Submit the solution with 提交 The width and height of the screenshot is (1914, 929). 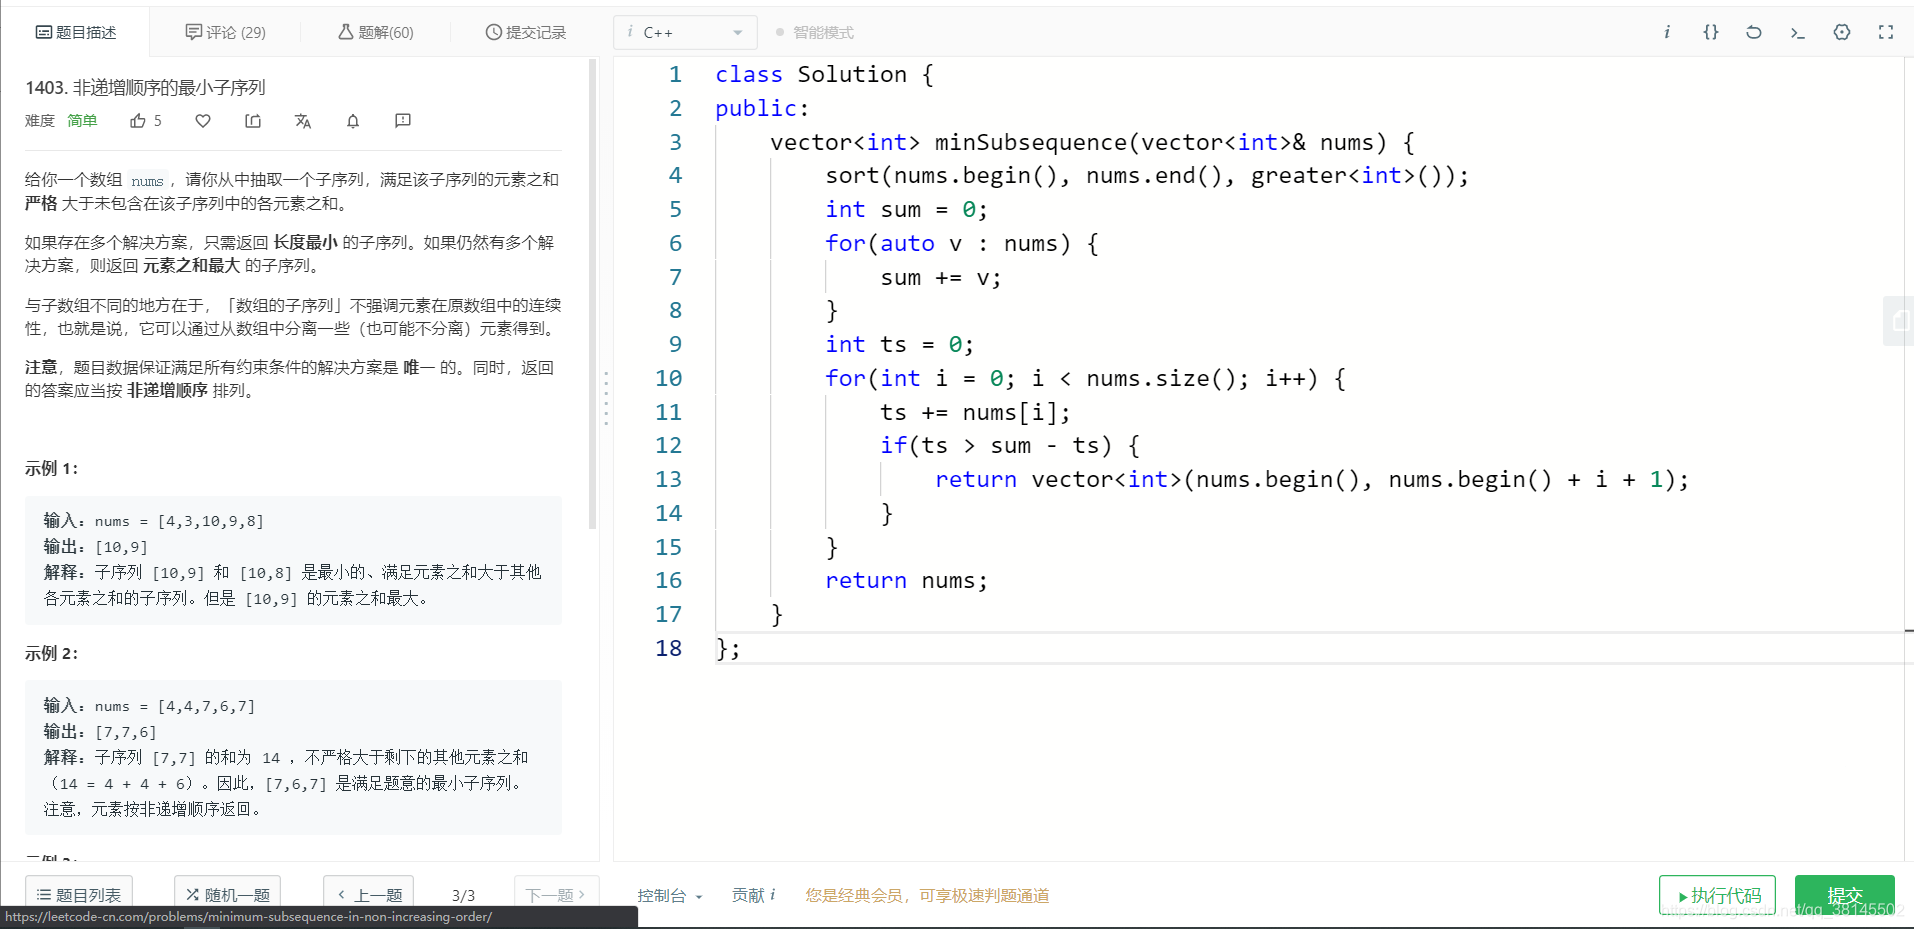point(1844,895)
